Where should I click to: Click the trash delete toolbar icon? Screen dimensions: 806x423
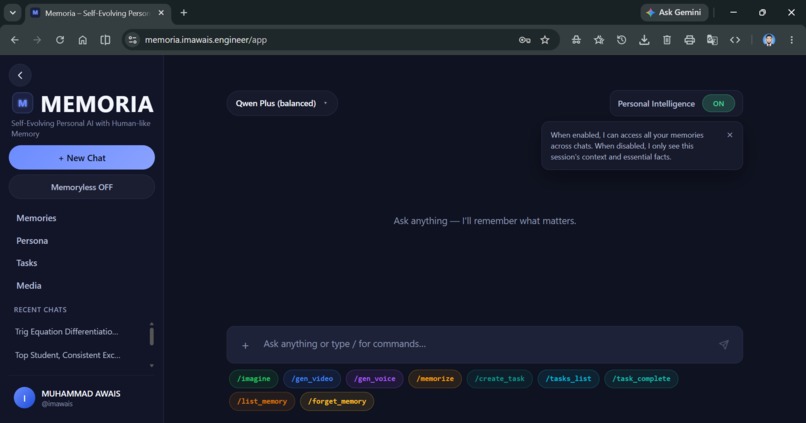click(x=667, y=40)
